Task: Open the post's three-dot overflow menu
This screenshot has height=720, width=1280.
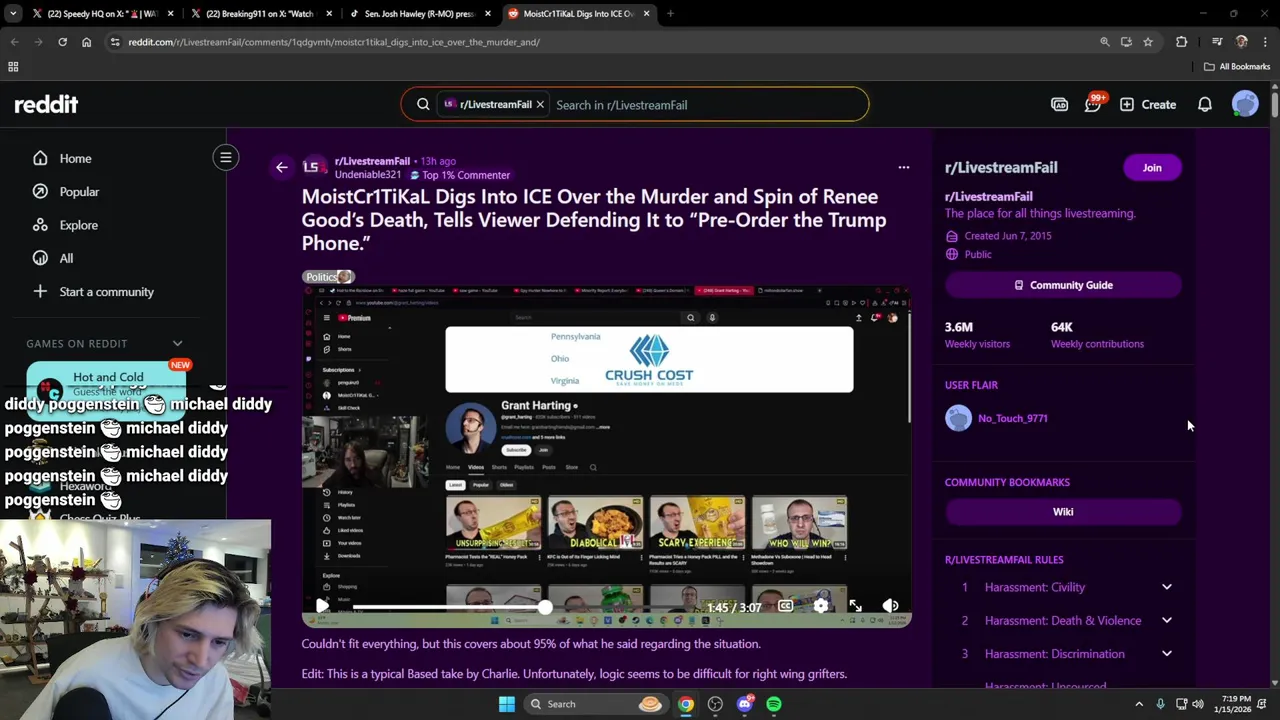Action: pos(904,167)
